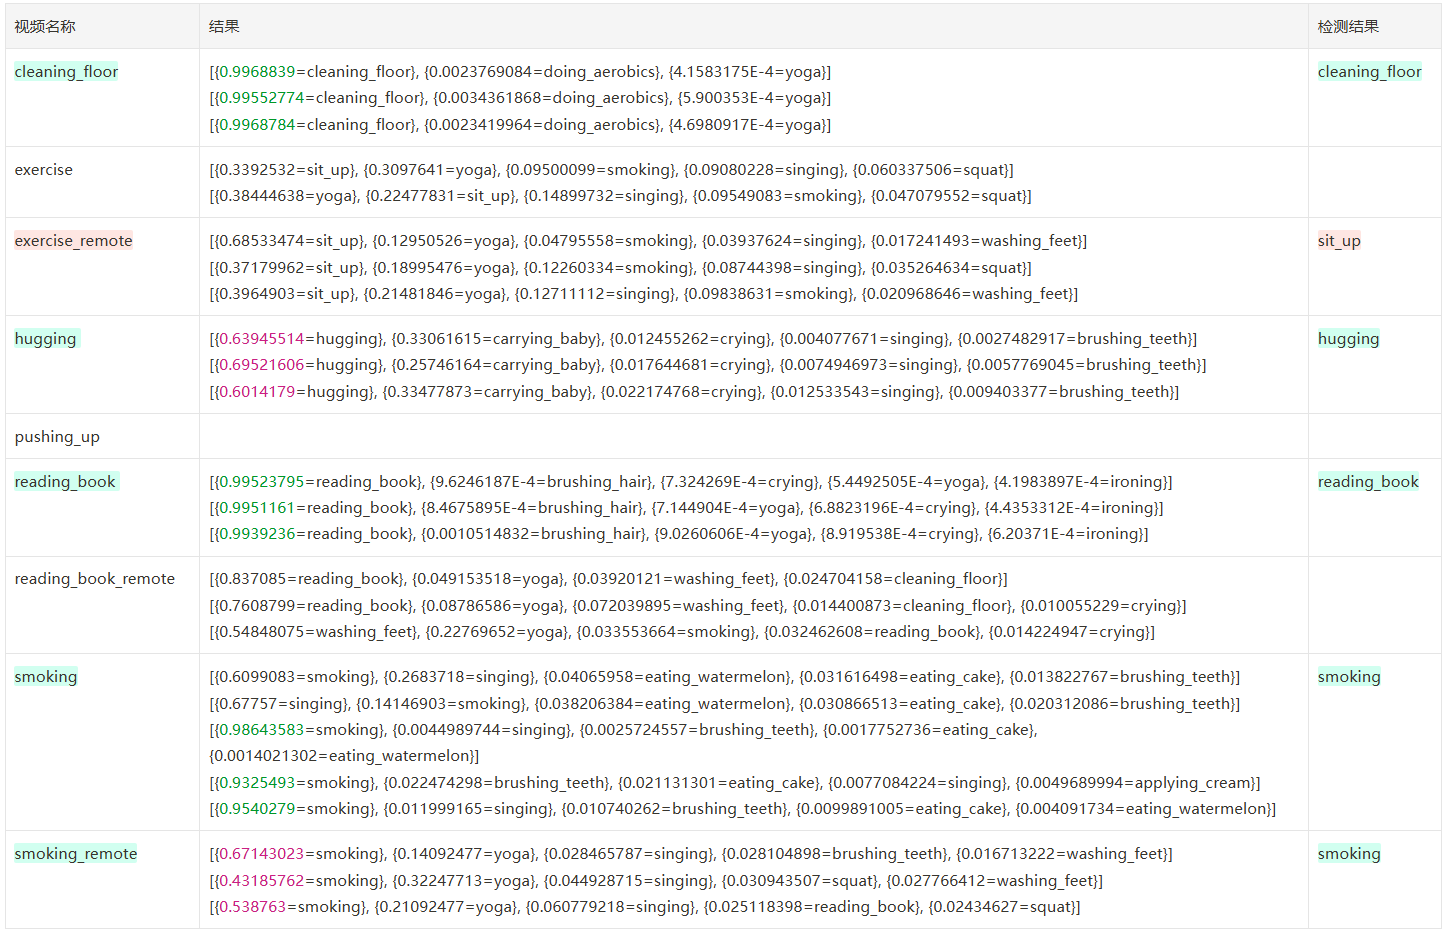Click the 0.9968839 cleaning_floor score

coord(257,72)
